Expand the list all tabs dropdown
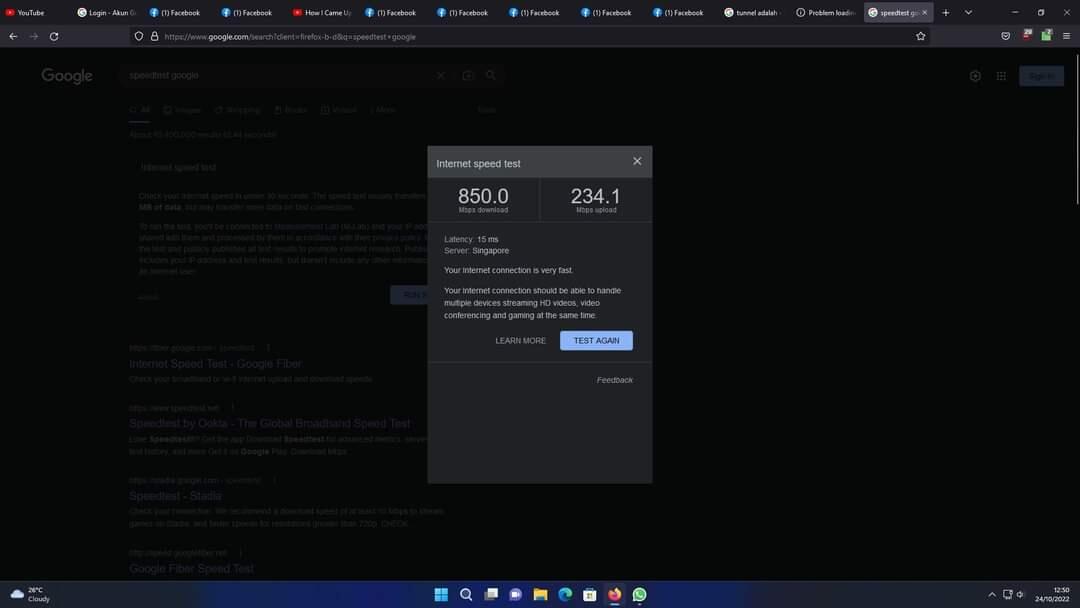 (968, 13)
